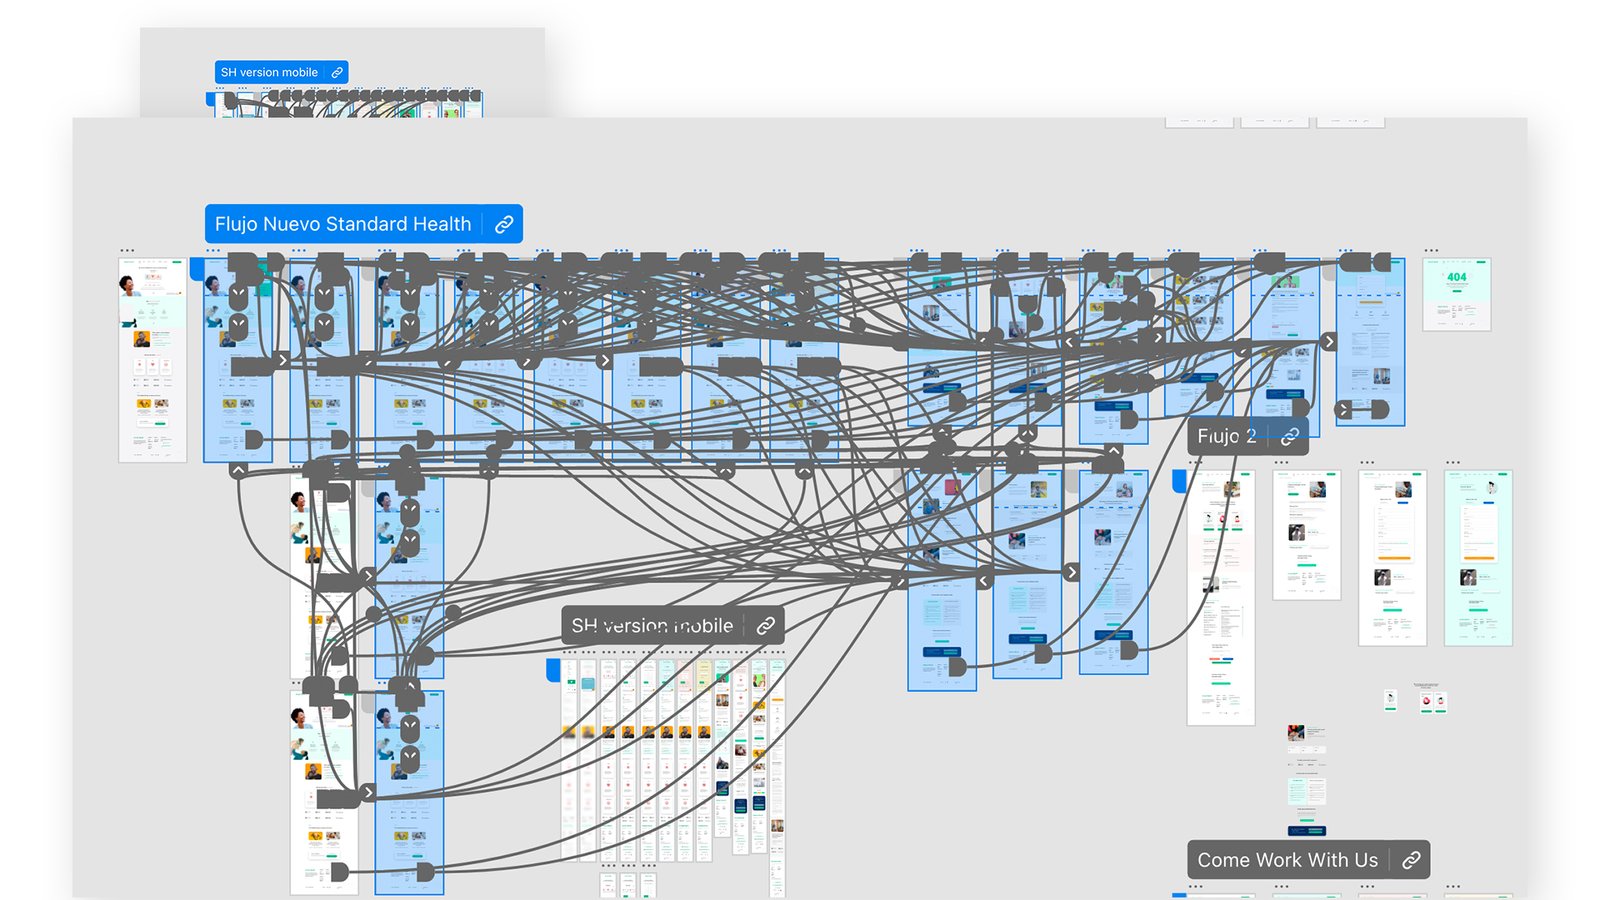1600x900 pixels.
Task: Open ellipsis menu above the 404 artboard
Action: tap(1431, 251)
